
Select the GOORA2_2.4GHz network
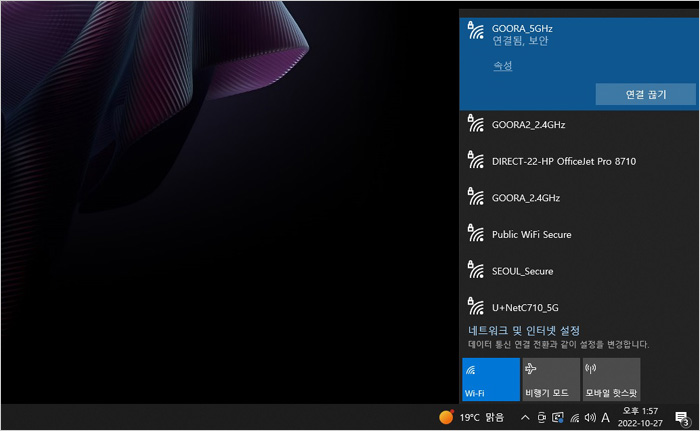[528, 125]
